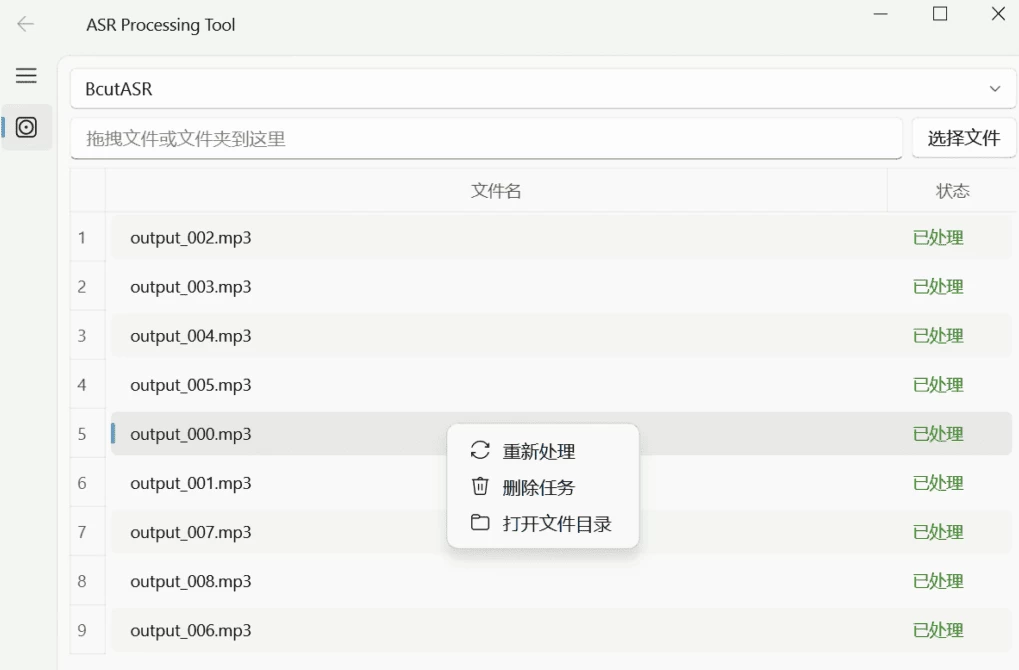Expand the BcutASR dropdown chevron
The width and height of the screenshot is (1019, 670).
pos(995,89)
